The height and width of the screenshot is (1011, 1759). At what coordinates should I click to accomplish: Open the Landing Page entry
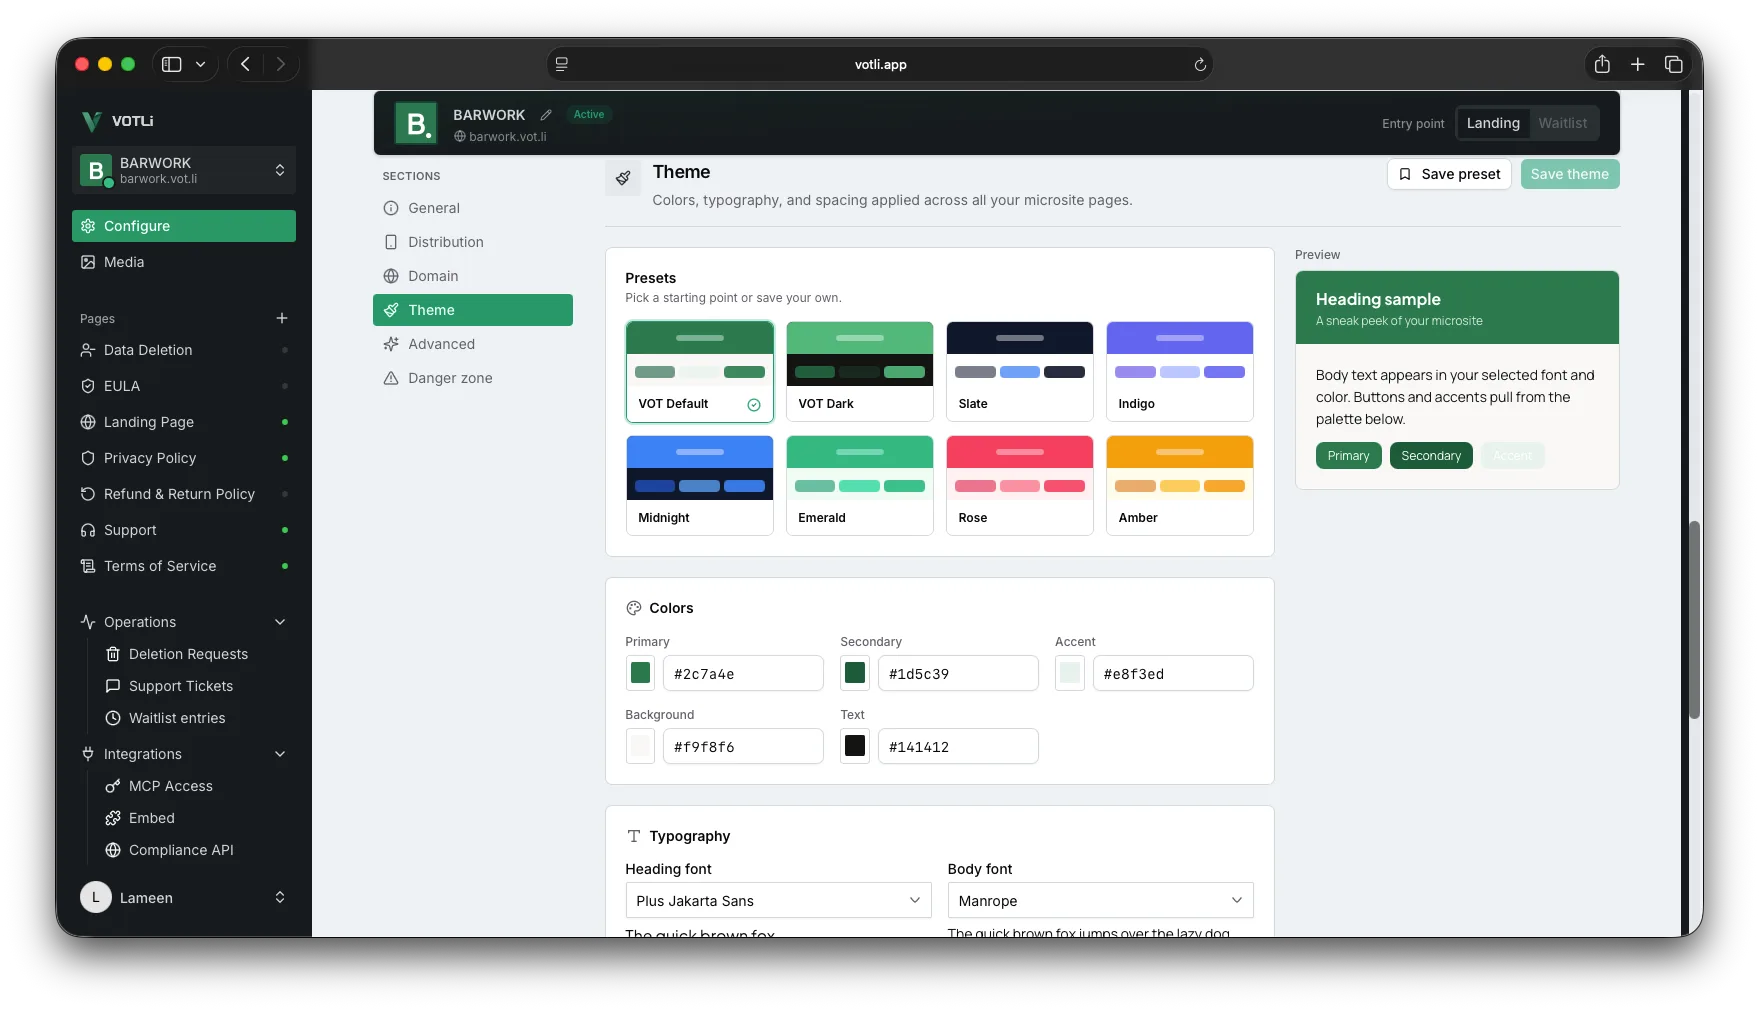coord(184,422)
